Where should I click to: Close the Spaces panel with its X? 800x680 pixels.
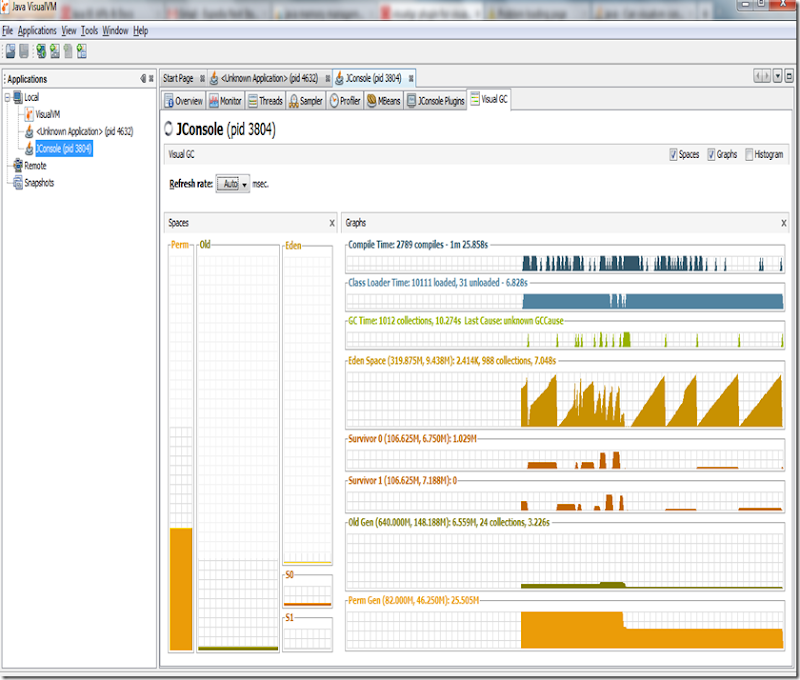point(332,224)
